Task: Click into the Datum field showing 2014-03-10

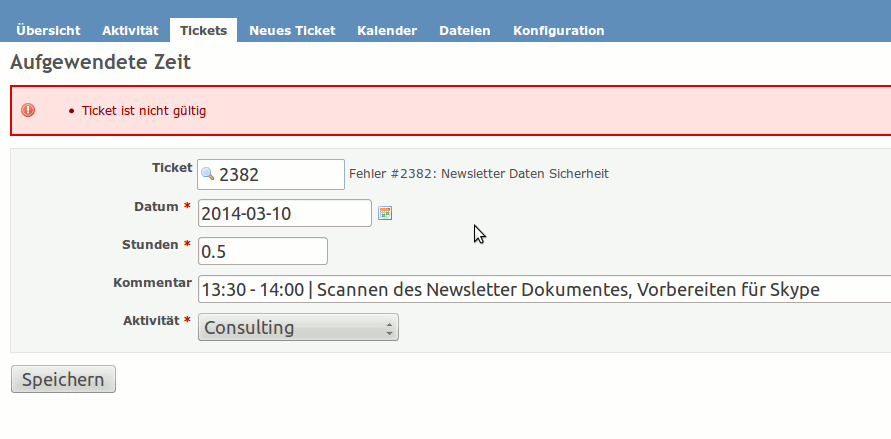Action: [285, 214]
